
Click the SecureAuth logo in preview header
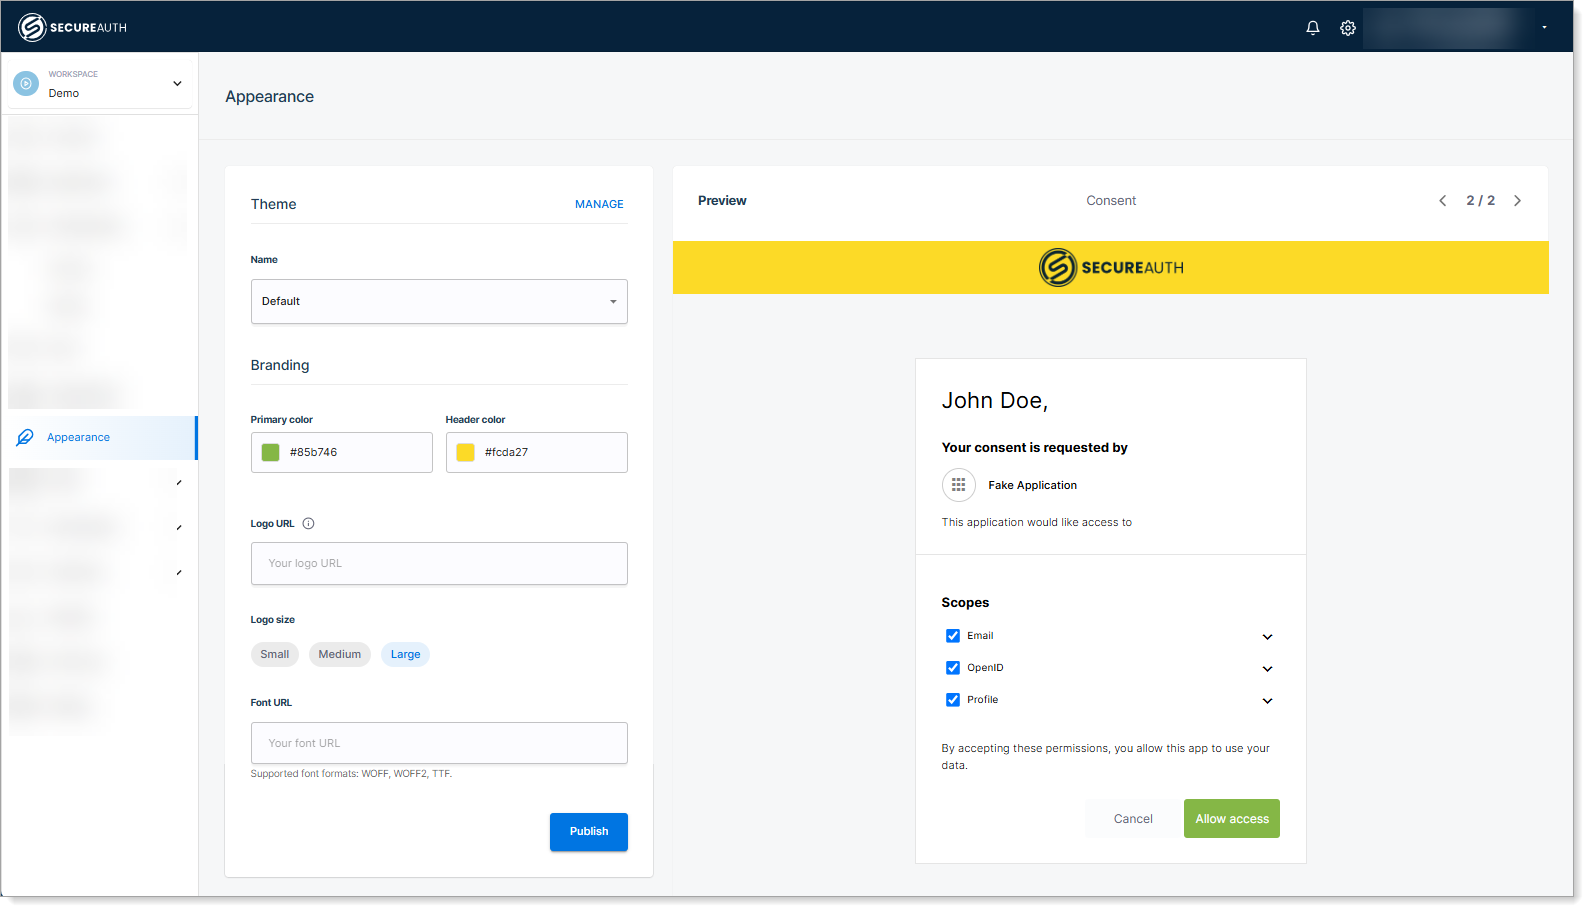click(x=1111, y=268)
